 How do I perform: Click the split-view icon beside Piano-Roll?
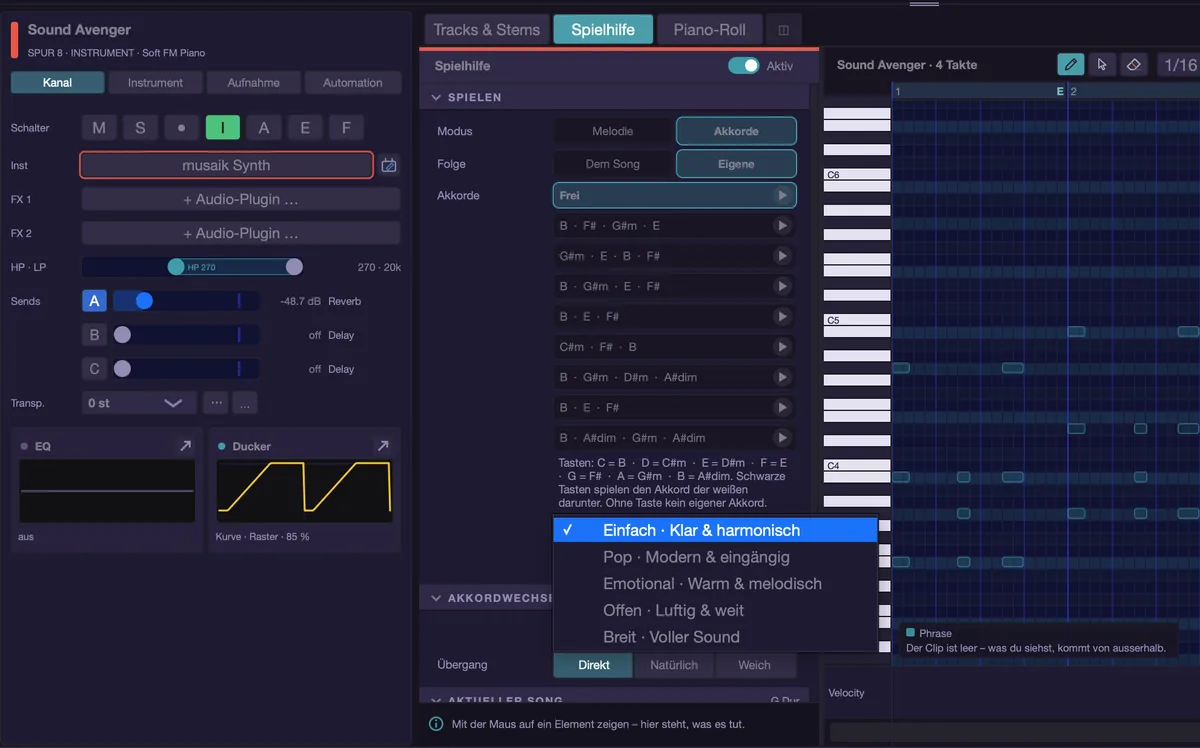(783, 30)
